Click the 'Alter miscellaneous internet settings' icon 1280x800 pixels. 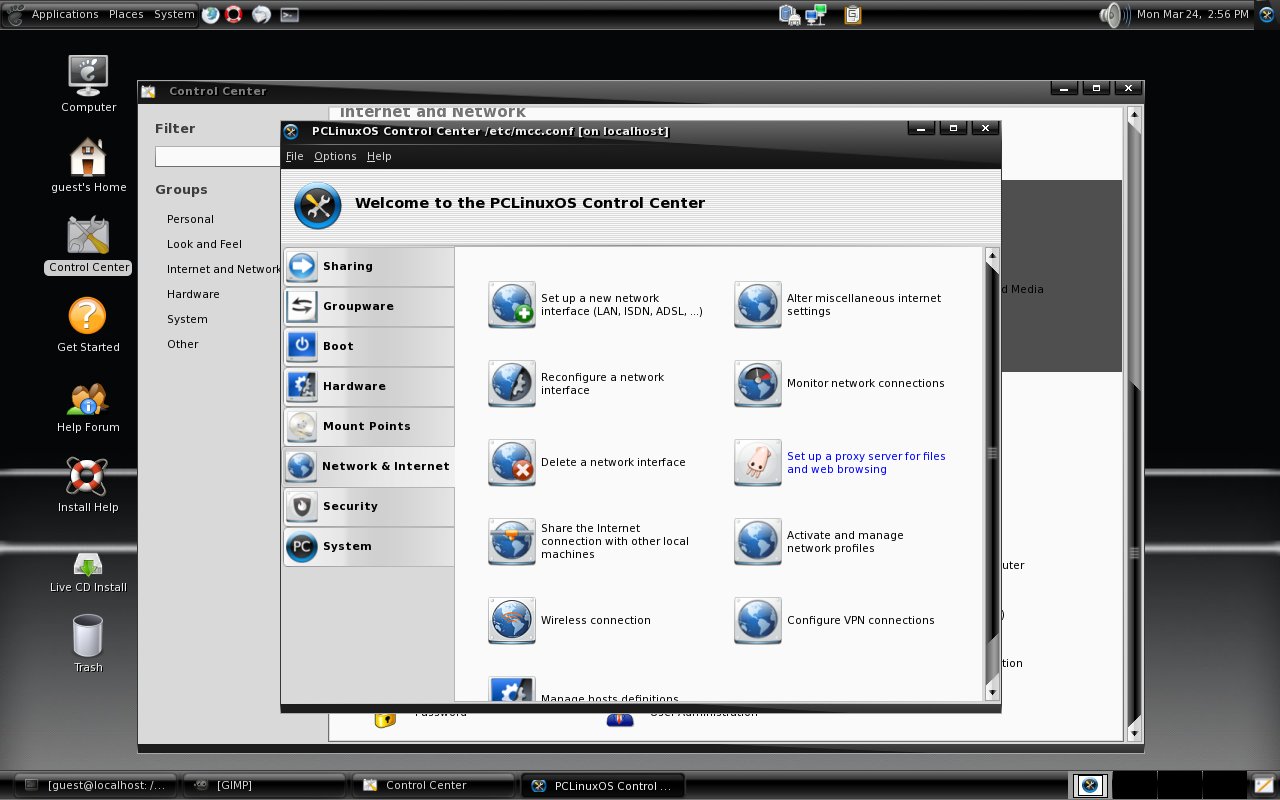tap(758, 304)
